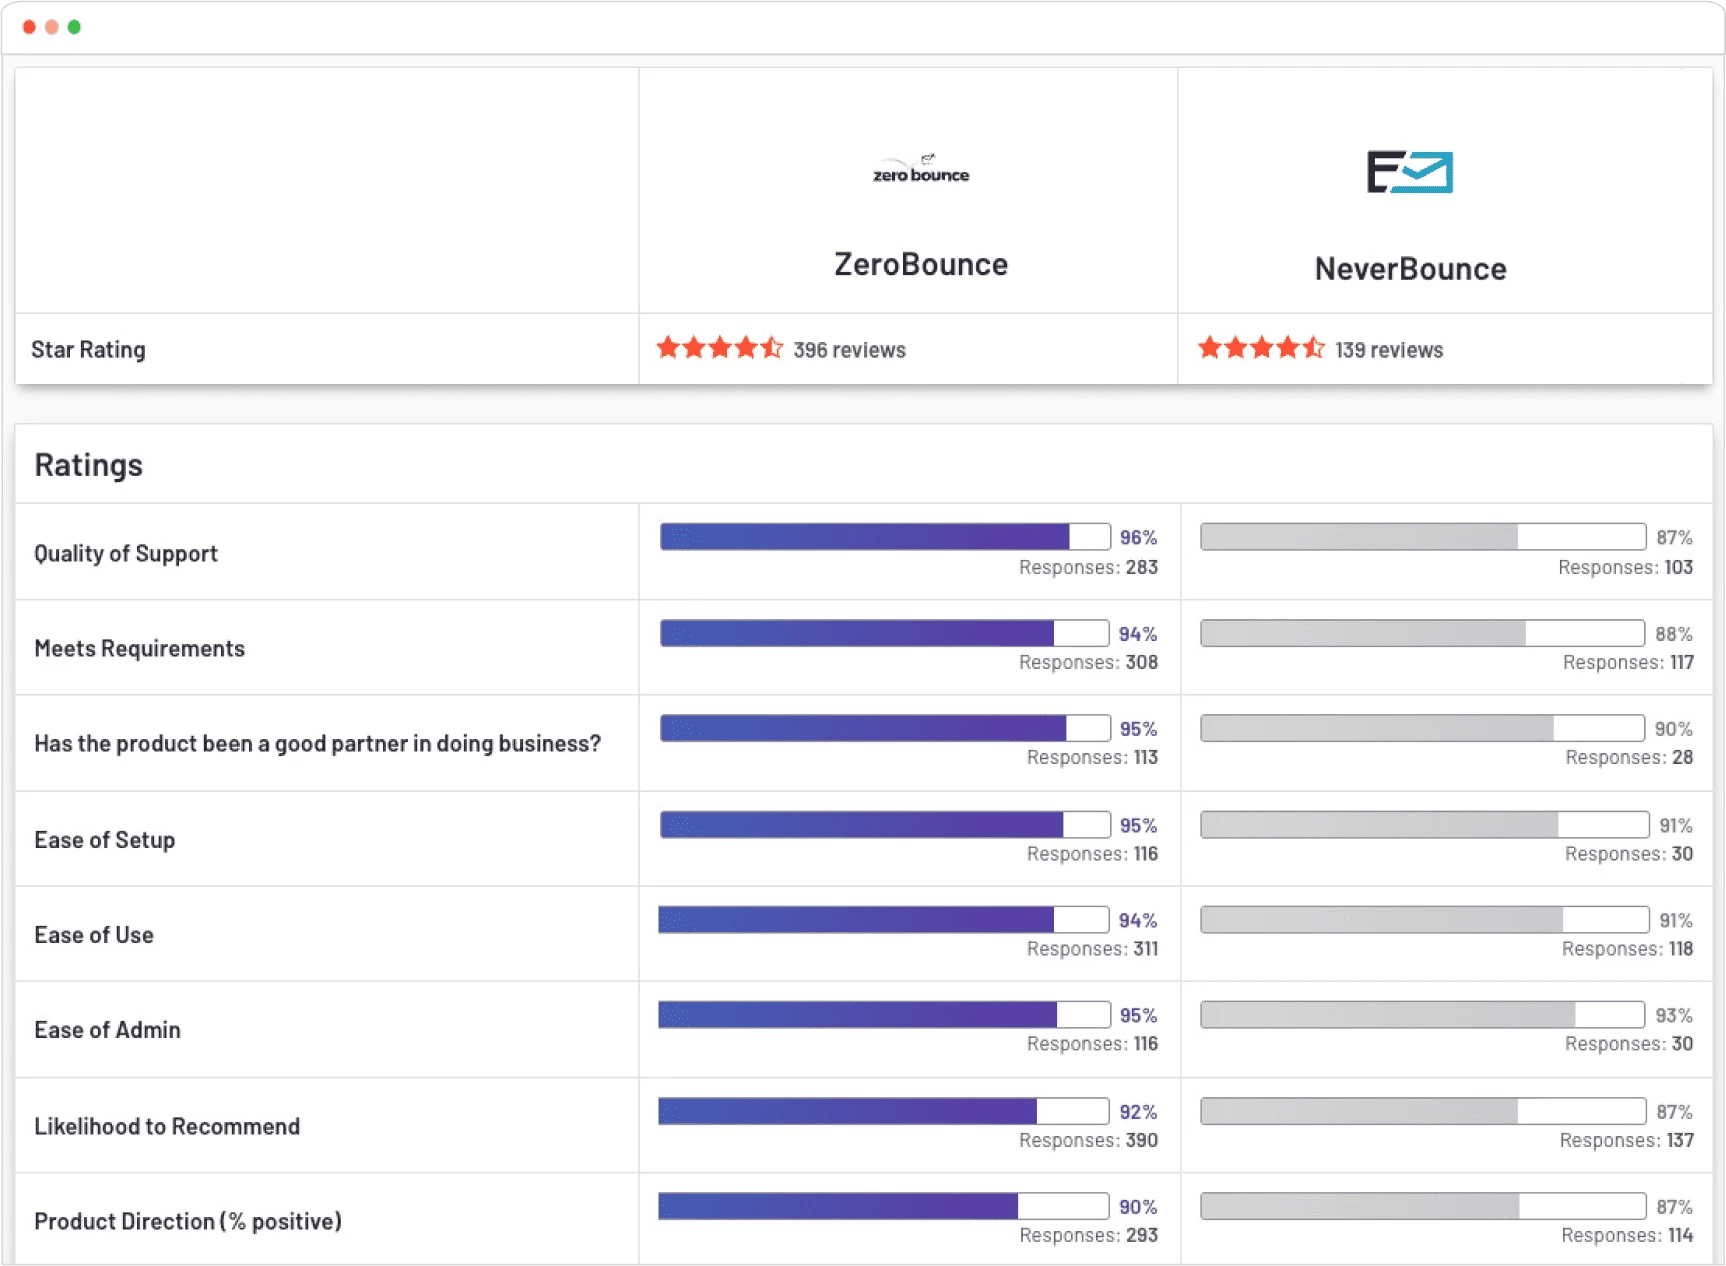Select the Likelihood to Recommend row label
This screenshot has height=1266, width=1726.
coord(167,1126)
